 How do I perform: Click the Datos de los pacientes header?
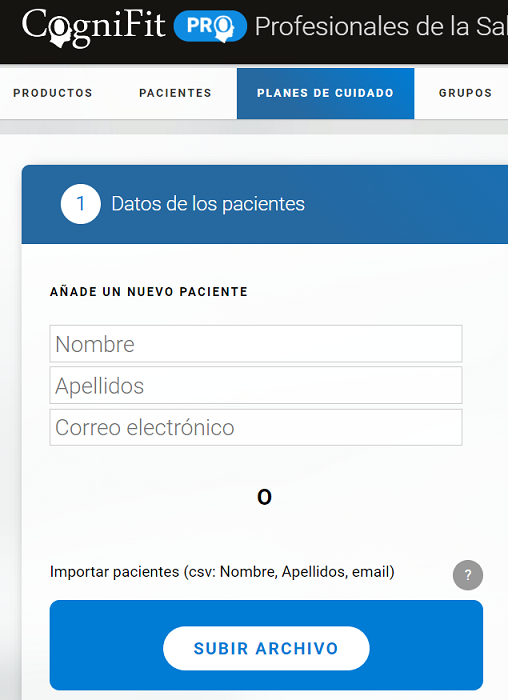208,204
